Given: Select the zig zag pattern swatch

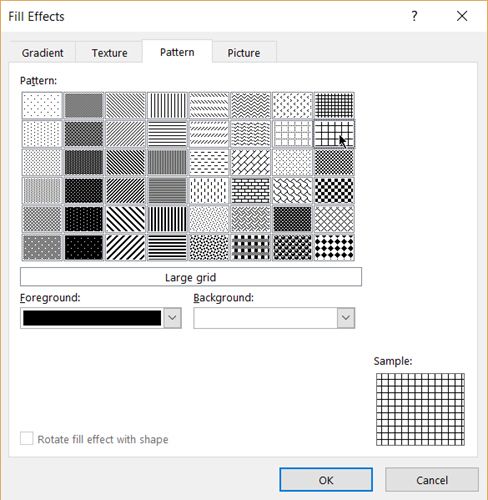Looking at the screenshot, I should (x=251, y=105).
